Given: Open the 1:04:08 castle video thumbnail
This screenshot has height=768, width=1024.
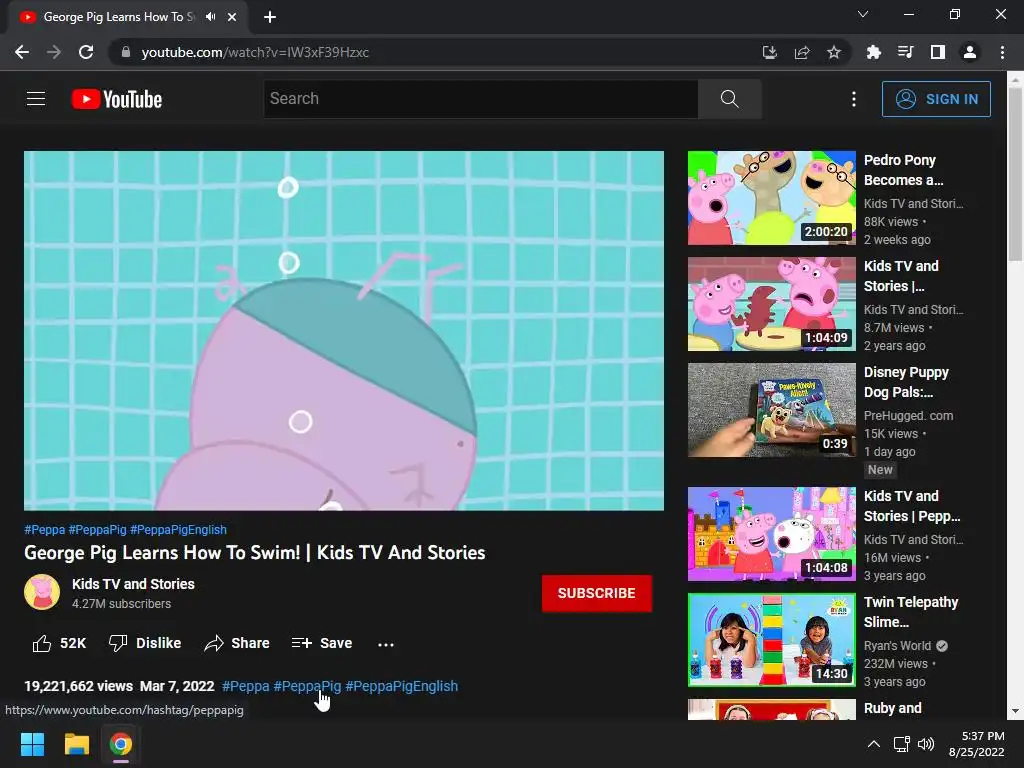Looking at the screenshot, I should coord(771,534).
